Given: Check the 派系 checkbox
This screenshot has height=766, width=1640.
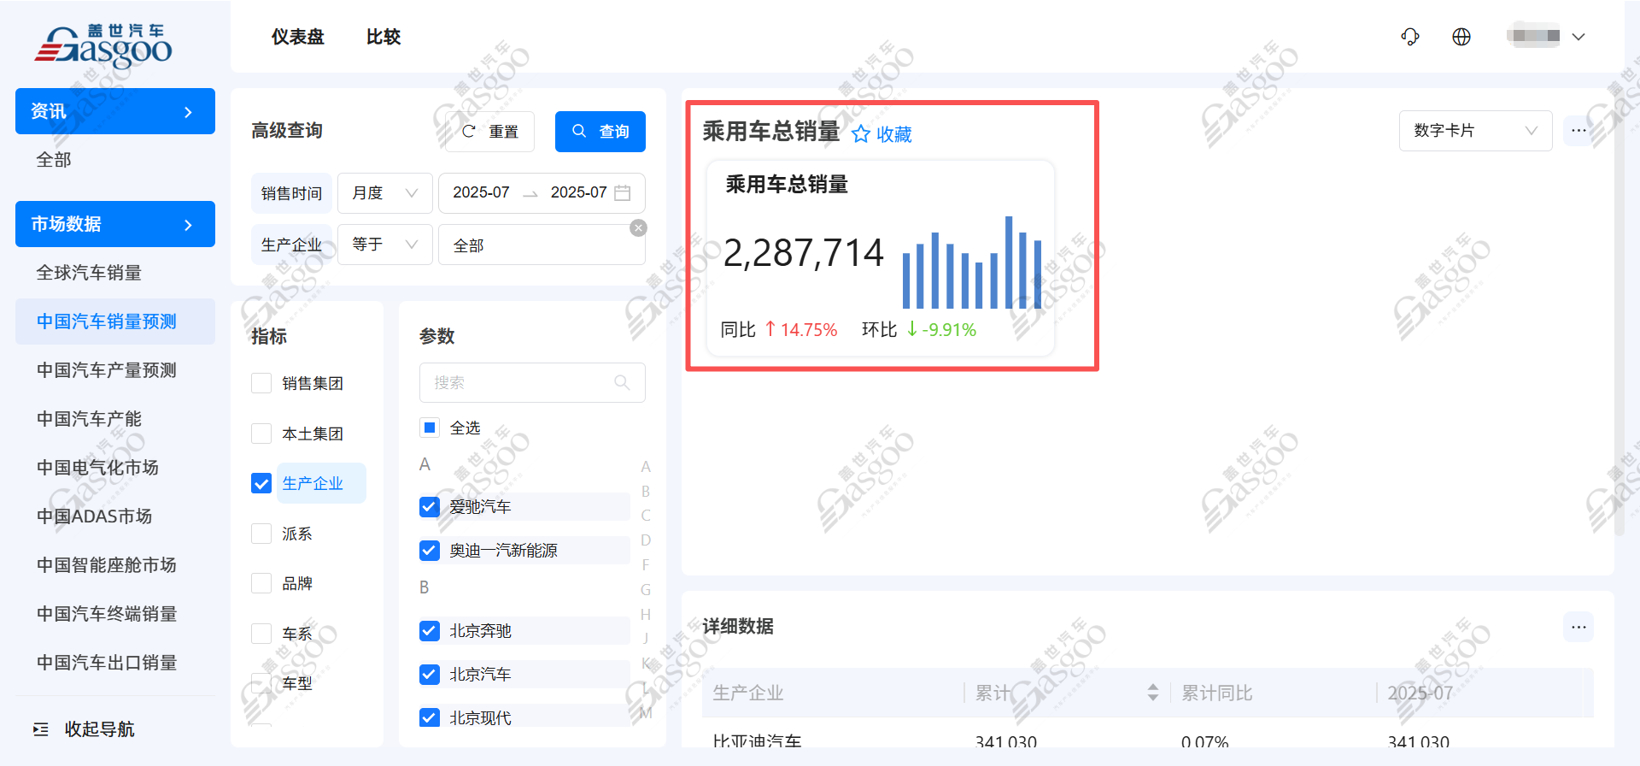Looking at the screenshot, I should (x=262, y=533).
